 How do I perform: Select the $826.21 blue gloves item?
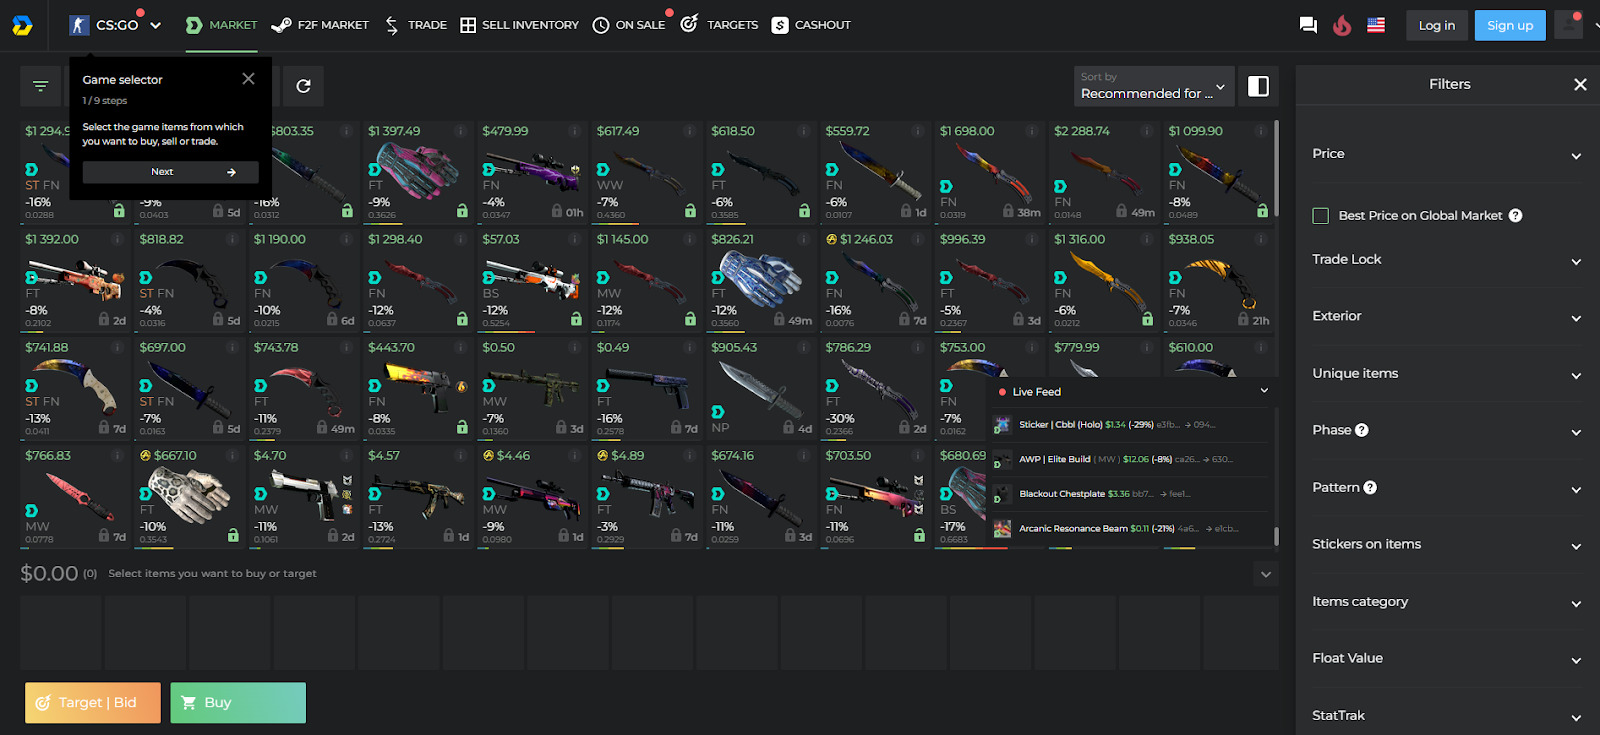[761, 280]
